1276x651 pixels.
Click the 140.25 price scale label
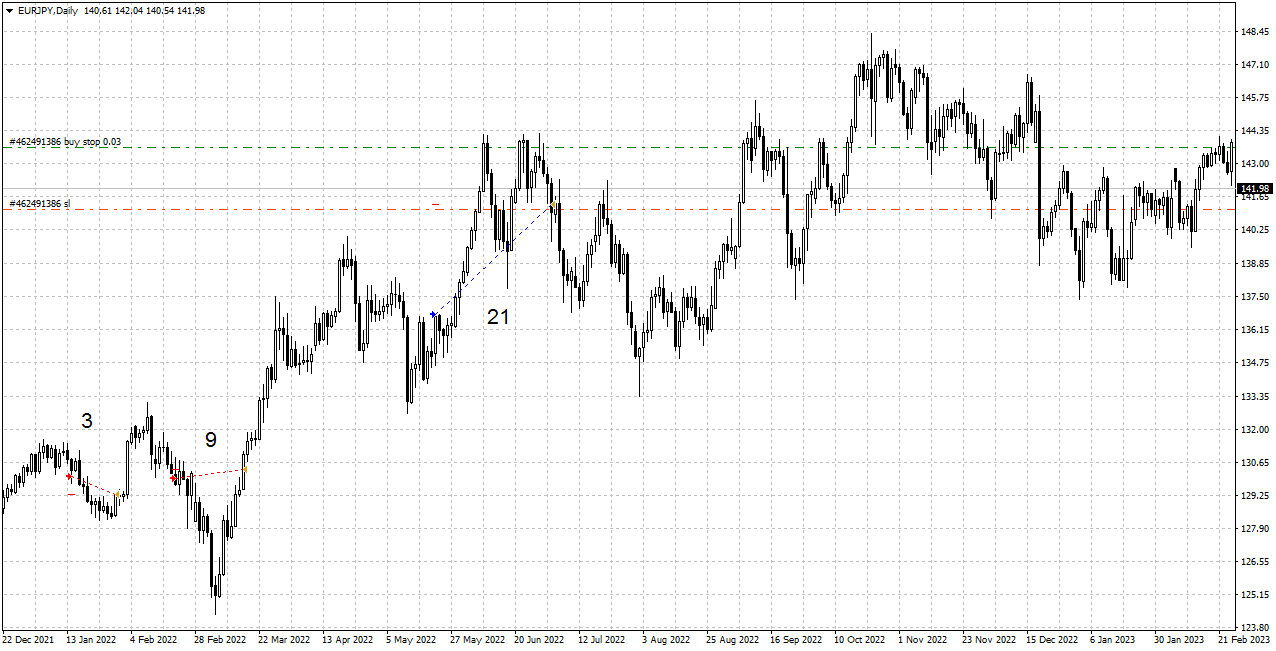(1255, 230)
